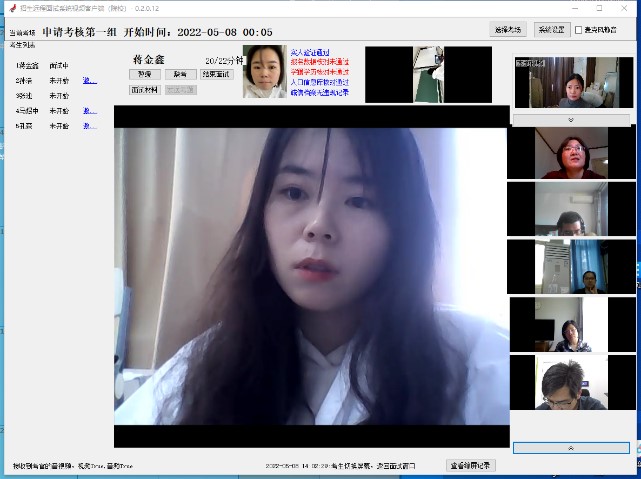Select the bottom examiner video of man looking down
This screenshot has height=479, width=641.
tap(571, 382)
